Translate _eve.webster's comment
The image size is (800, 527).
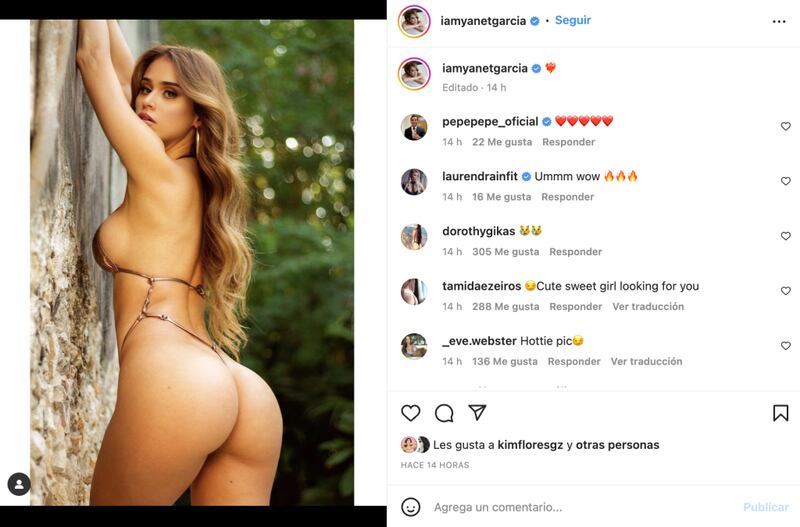coord(646,362)
